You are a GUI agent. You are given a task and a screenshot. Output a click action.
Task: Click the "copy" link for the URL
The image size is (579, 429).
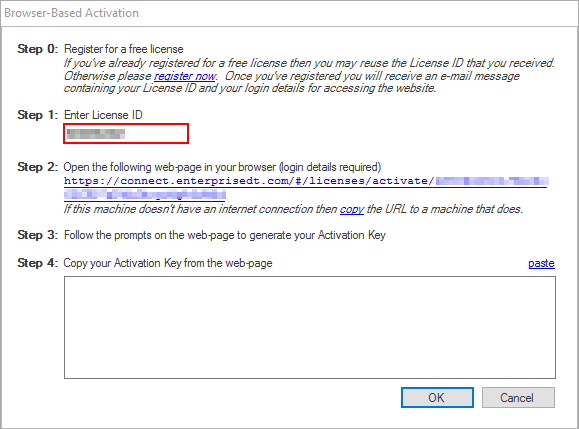[x=352, y=209]
